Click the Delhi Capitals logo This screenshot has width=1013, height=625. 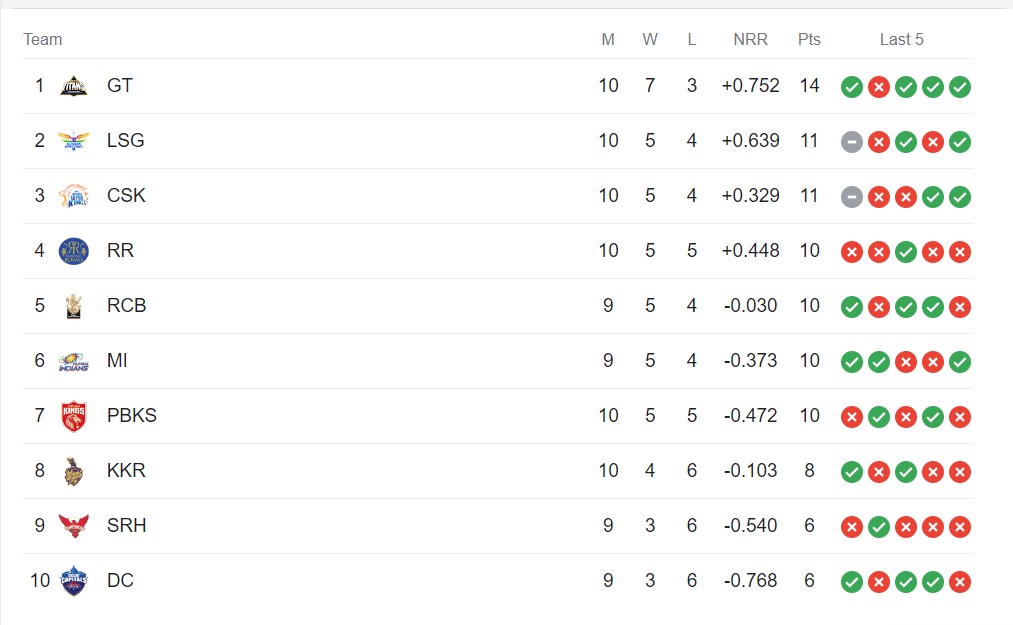click(73, 581)
